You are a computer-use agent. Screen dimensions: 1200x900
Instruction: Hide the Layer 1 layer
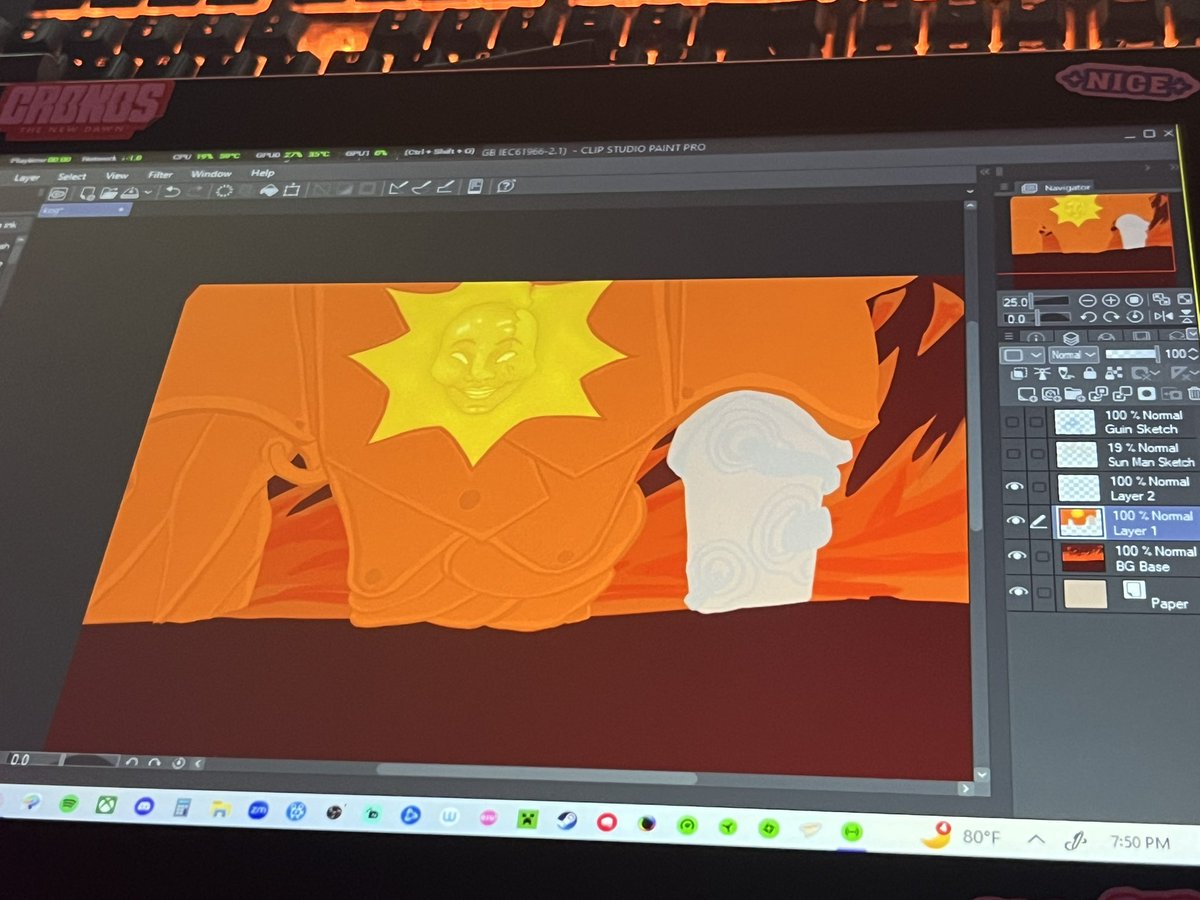(x=1017, y=521)
